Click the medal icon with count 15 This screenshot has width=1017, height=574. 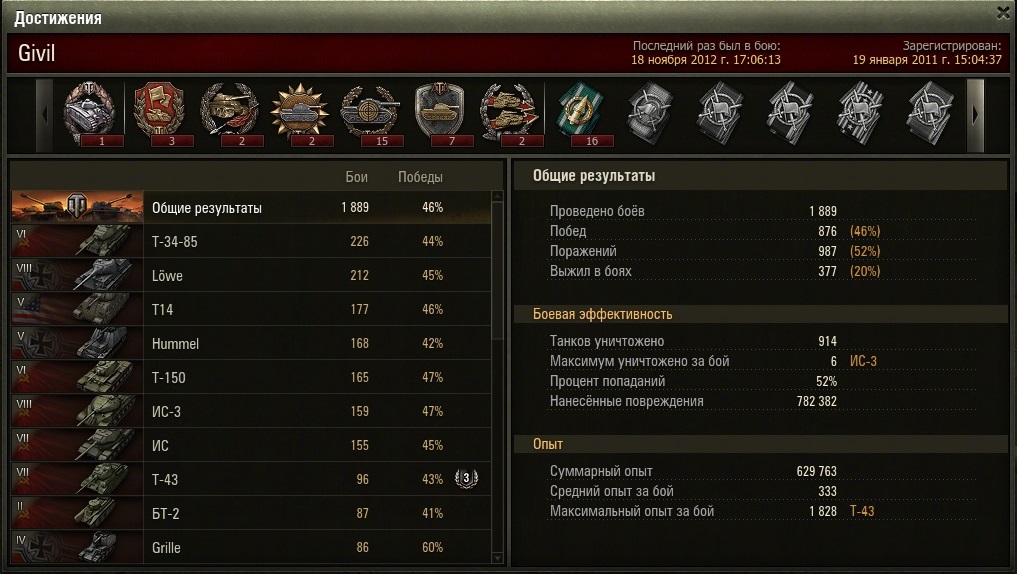[x=371, y=113]
